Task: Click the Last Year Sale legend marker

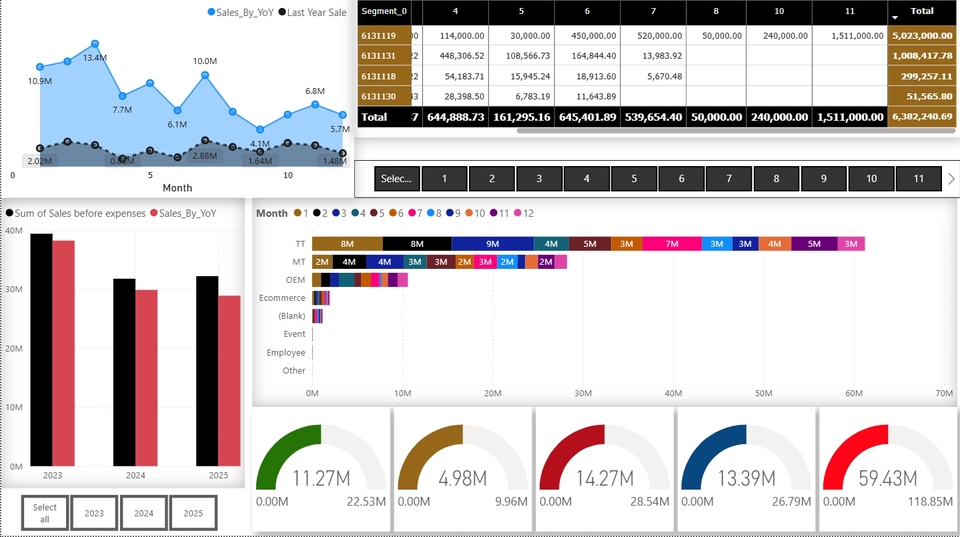Action: tap(282, 12)
